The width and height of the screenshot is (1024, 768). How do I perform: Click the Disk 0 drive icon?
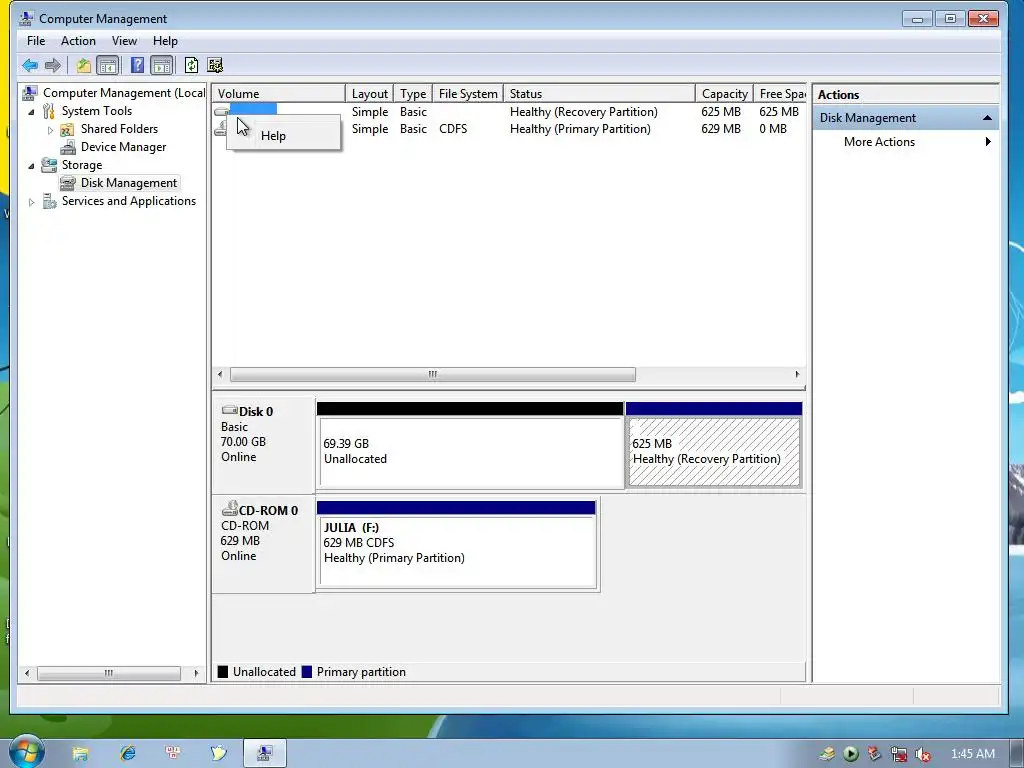[x=229, y=410]
